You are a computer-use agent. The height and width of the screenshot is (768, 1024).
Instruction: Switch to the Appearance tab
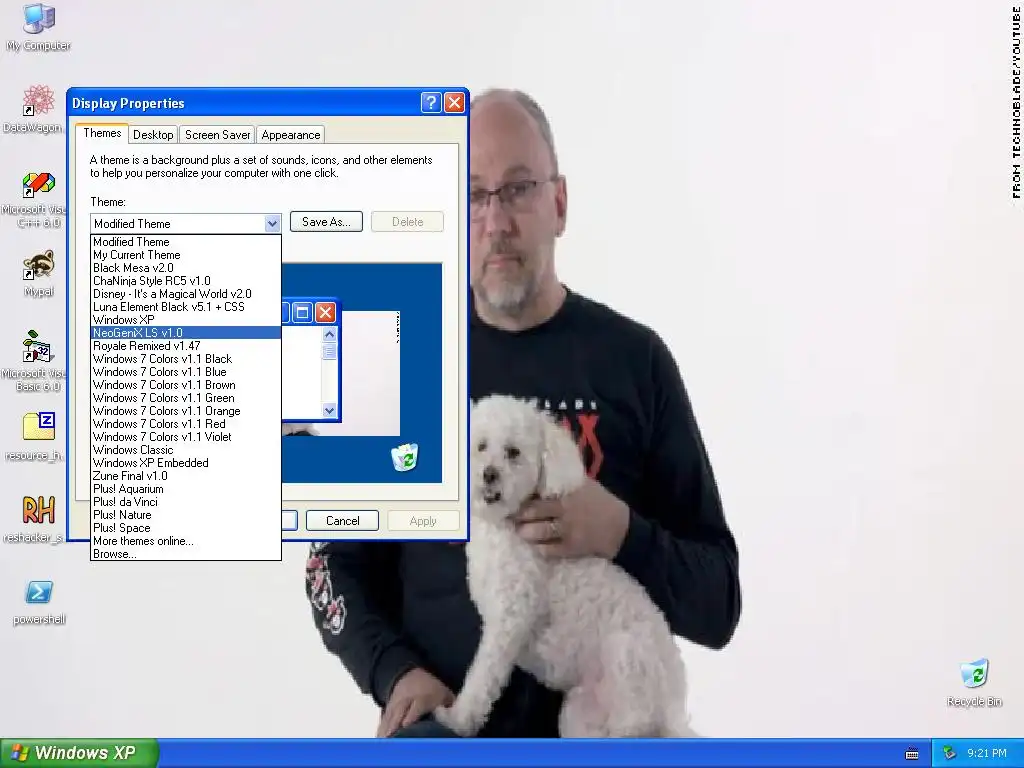291,135
